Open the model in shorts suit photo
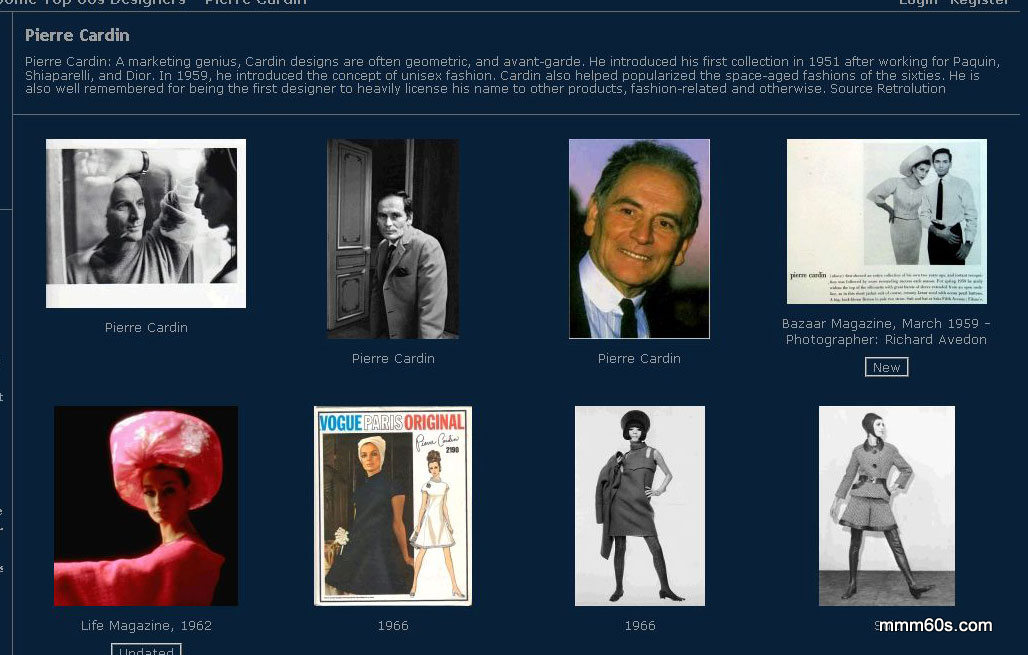The height and width of the screenshot is (655, 1028). (886, 506)
